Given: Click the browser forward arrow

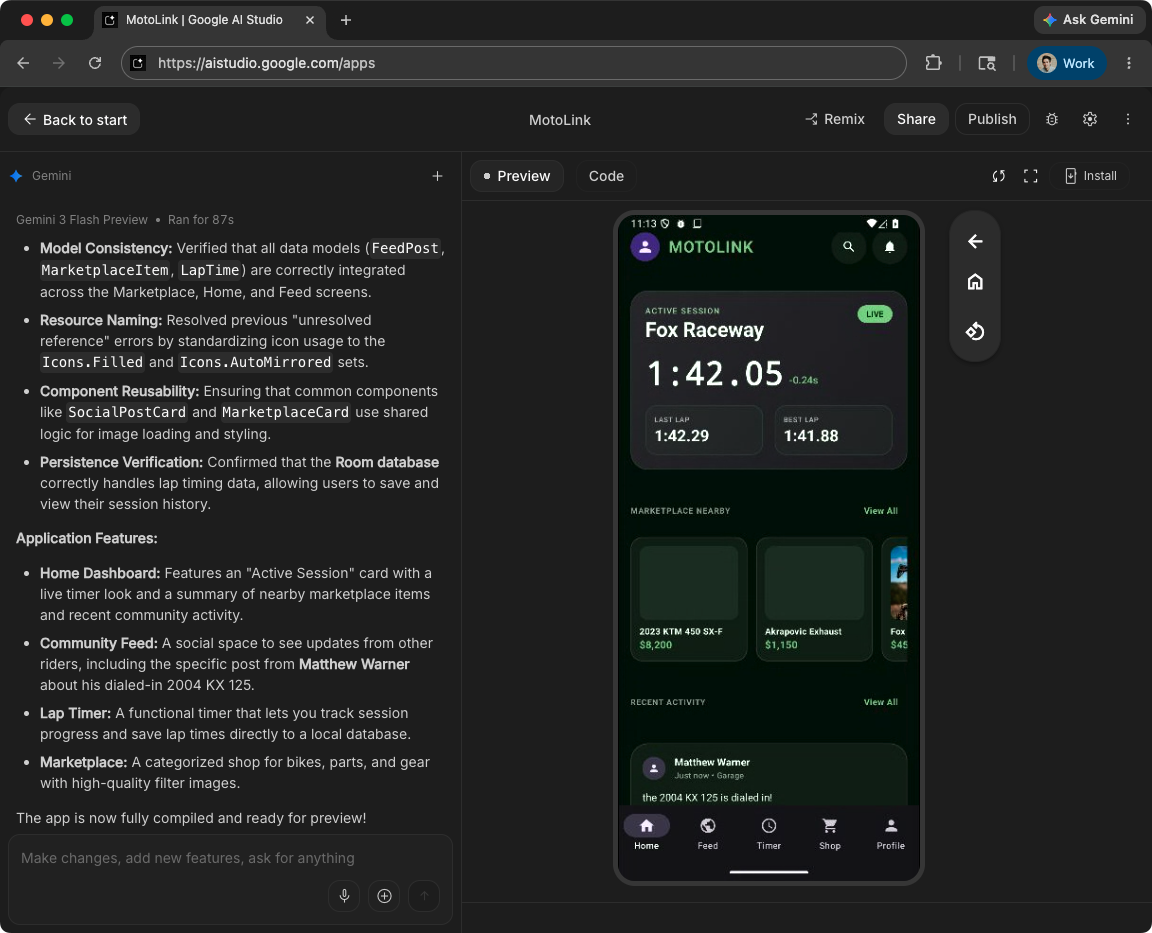Looking at the screenshot, I should [x=59, y=63].
